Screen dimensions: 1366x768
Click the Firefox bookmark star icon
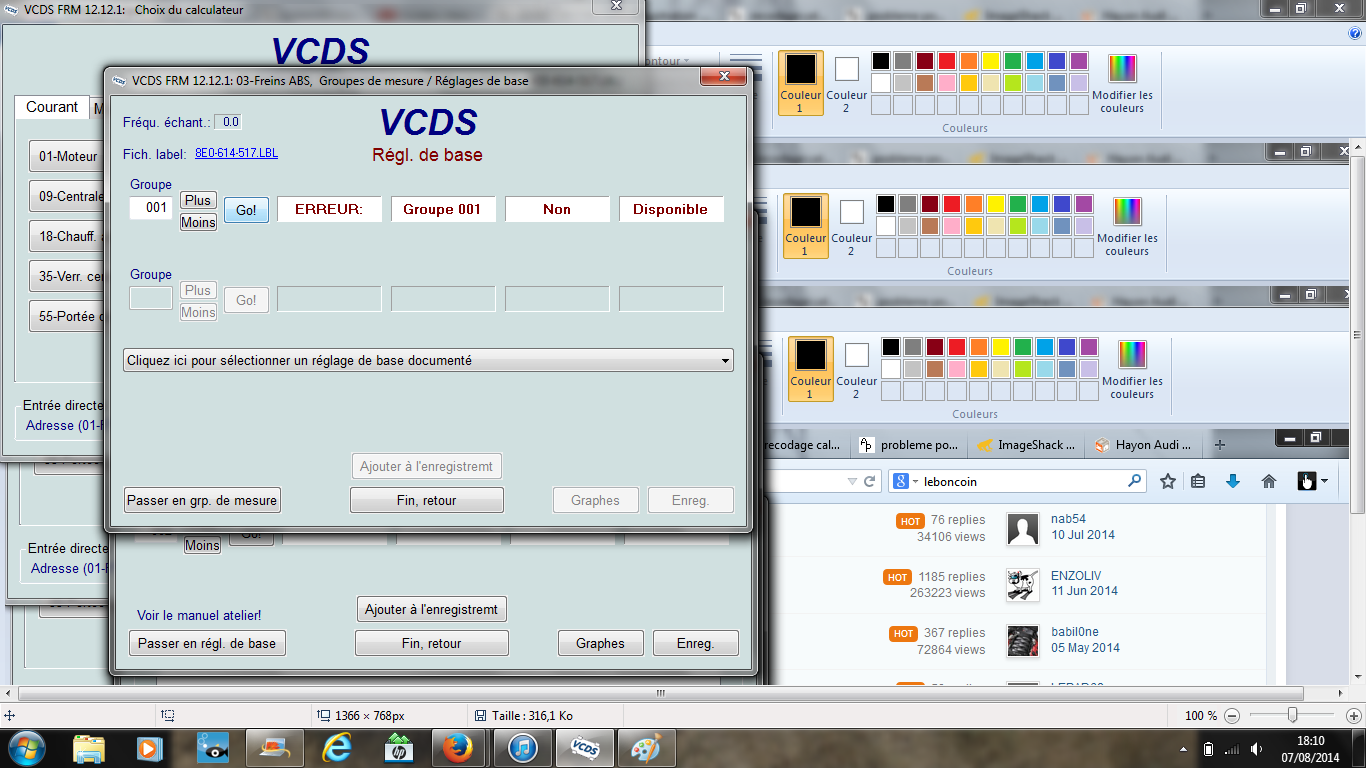point(1168,481)
